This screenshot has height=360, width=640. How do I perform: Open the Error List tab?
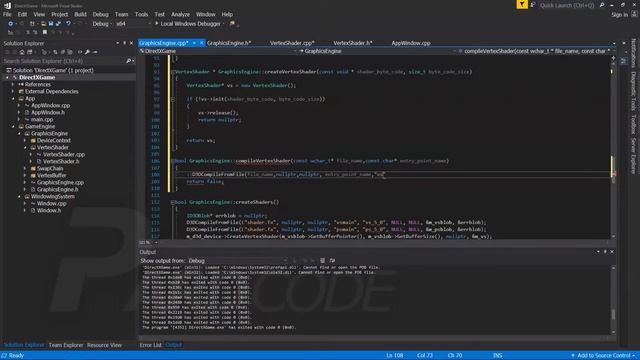pos(151,345)
